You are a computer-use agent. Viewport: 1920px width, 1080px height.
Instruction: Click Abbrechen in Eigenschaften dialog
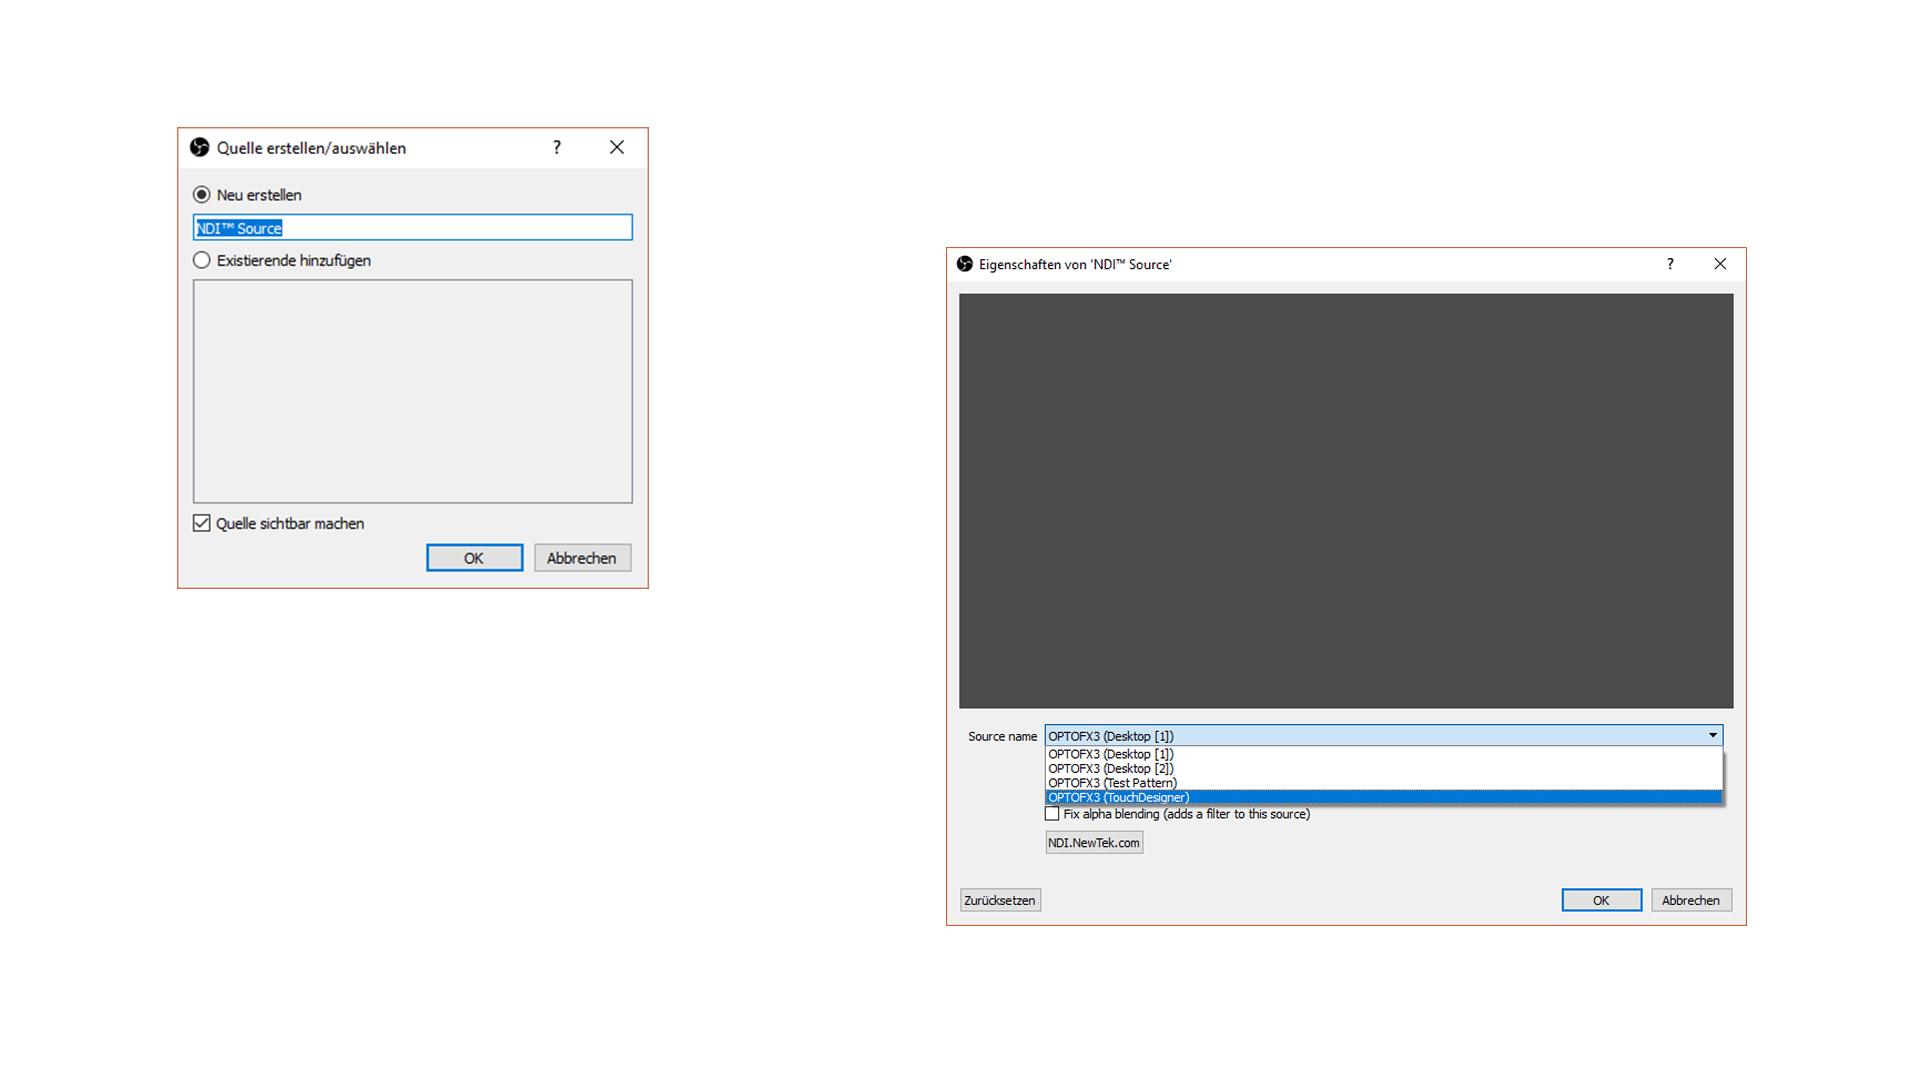click(1691, 900)
